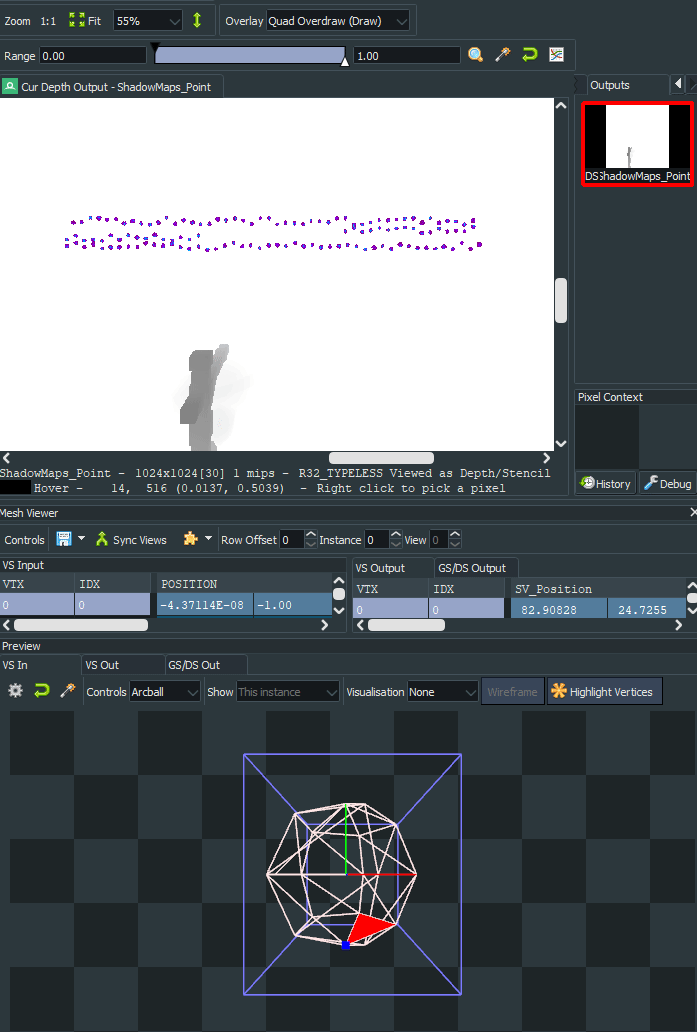Select the Cur Depth Output - ShadowMaps_Point tab
Screen dimensions: 697x1032
pyautogui.click(x=111, y=86)
